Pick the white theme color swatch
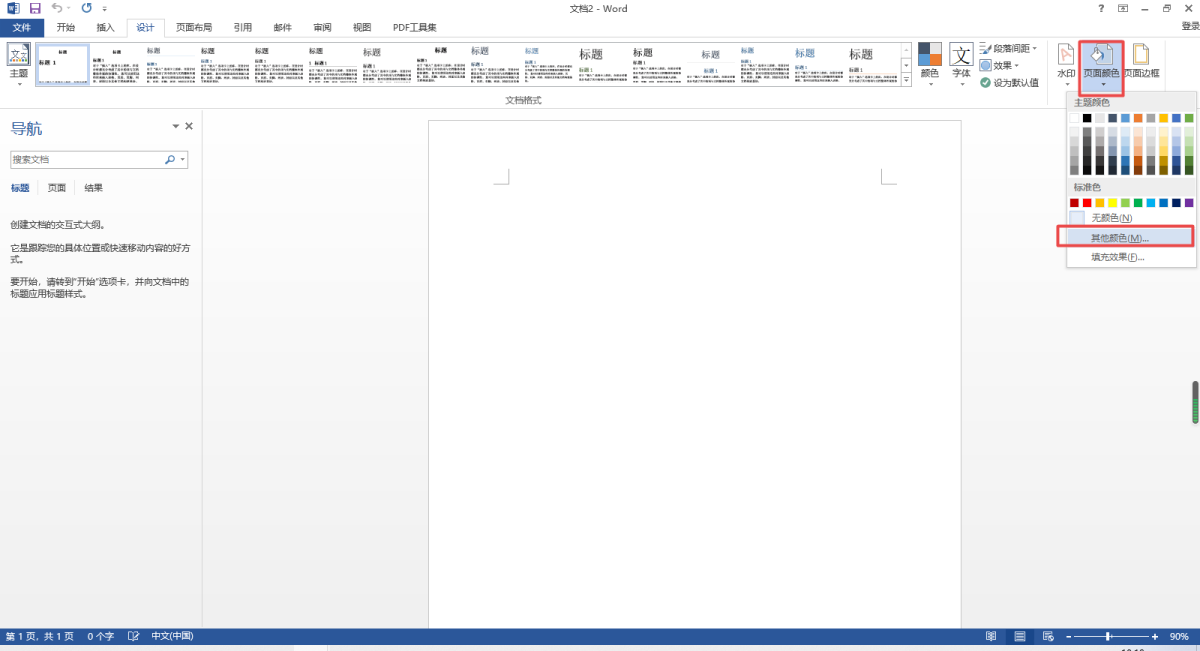The height and width of the screenshot is (651, 1200). (x=1075, y=118)
